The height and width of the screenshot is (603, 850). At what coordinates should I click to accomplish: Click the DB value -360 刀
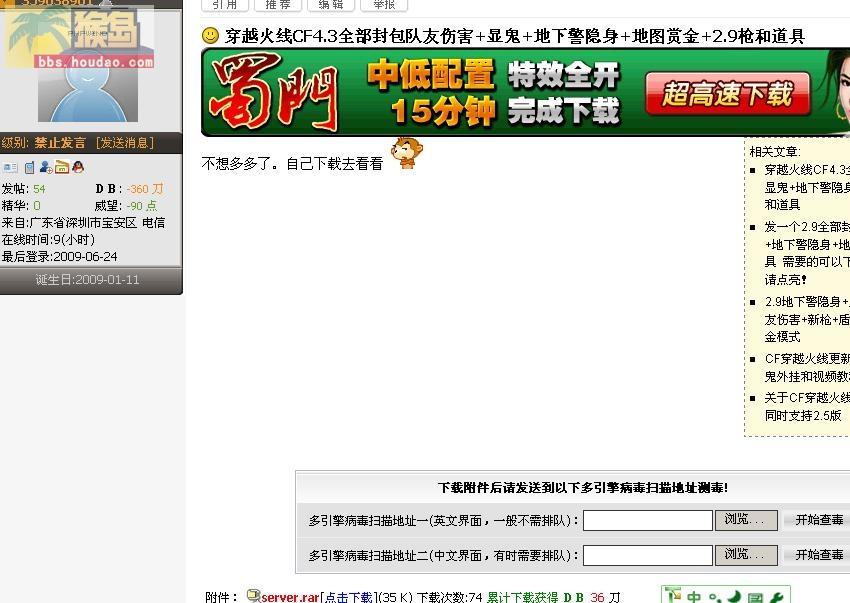coord(145,189)
